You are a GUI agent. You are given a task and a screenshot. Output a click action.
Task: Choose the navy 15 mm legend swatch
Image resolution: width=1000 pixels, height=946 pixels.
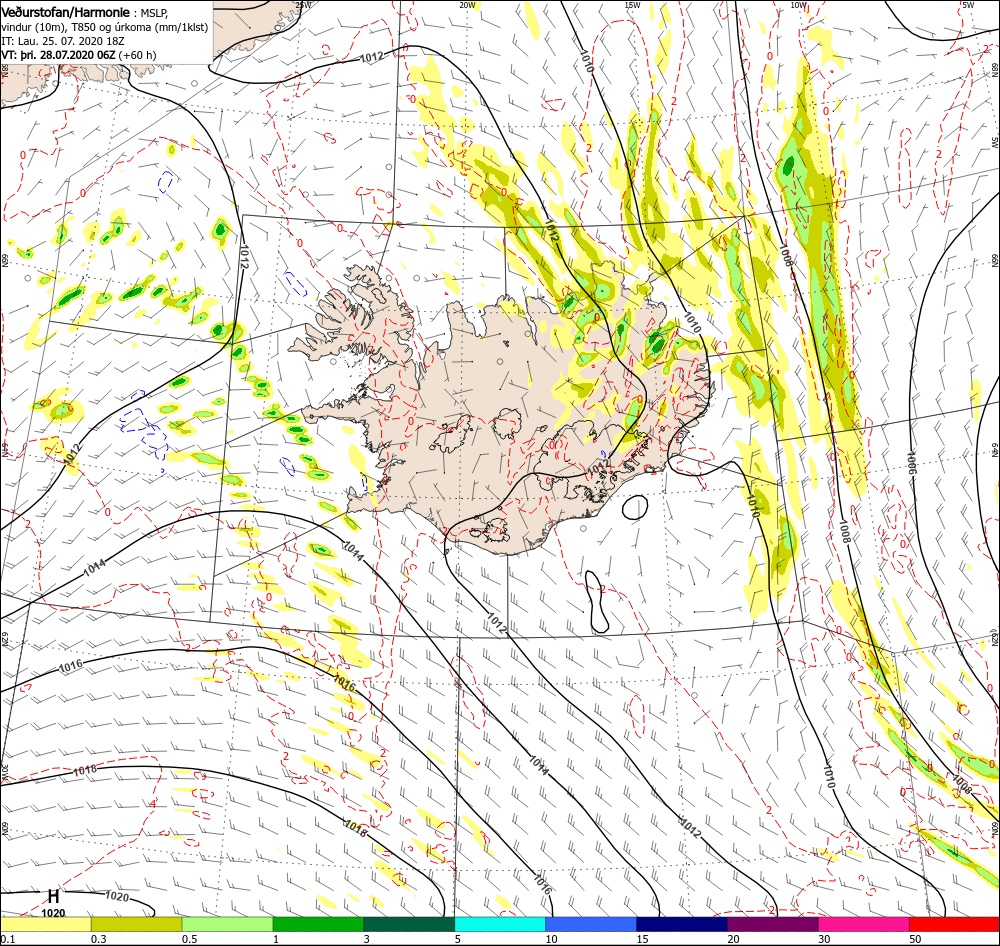tap(682, 924)
